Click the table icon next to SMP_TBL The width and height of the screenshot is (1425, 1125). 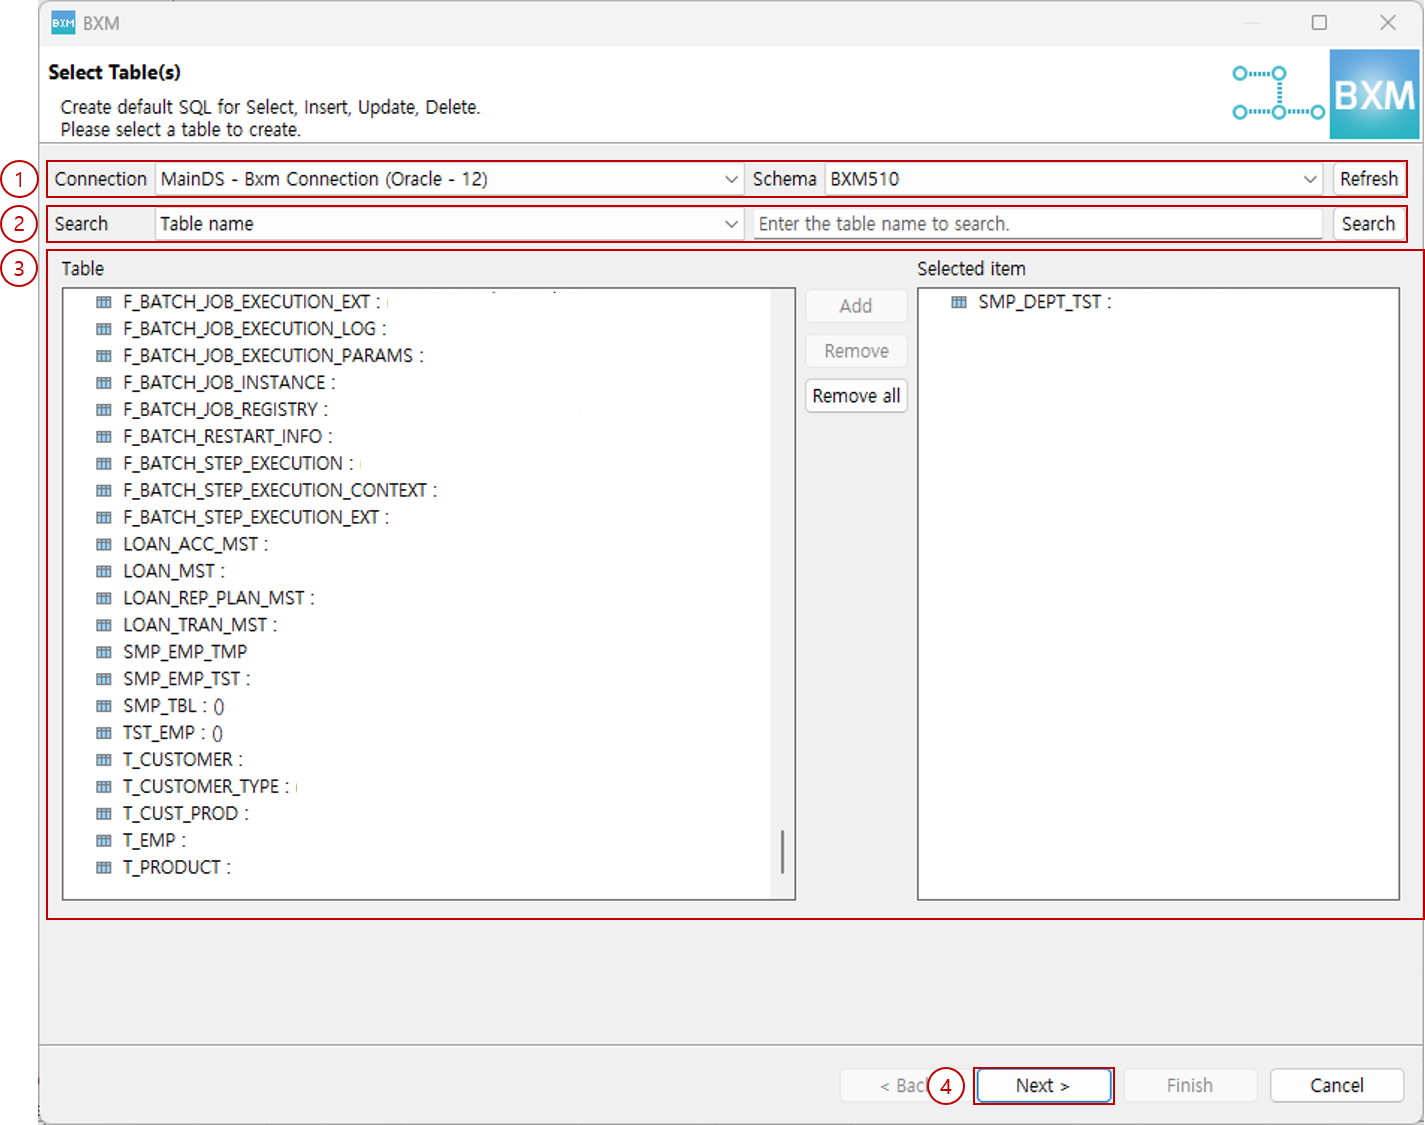(x=104, y=705)
